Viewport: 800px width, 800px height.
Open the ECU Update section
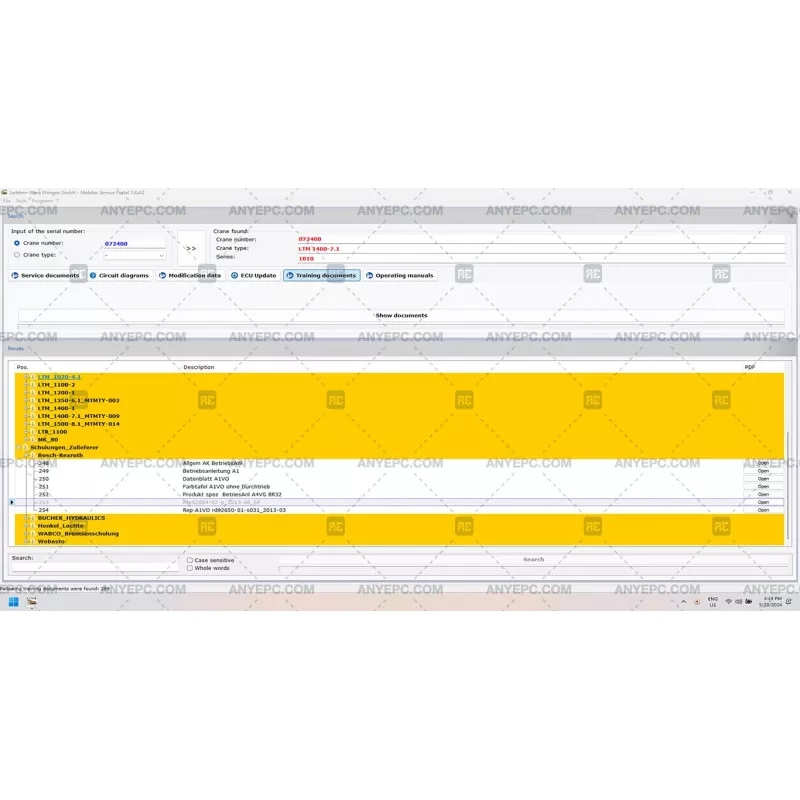(254, 275)
